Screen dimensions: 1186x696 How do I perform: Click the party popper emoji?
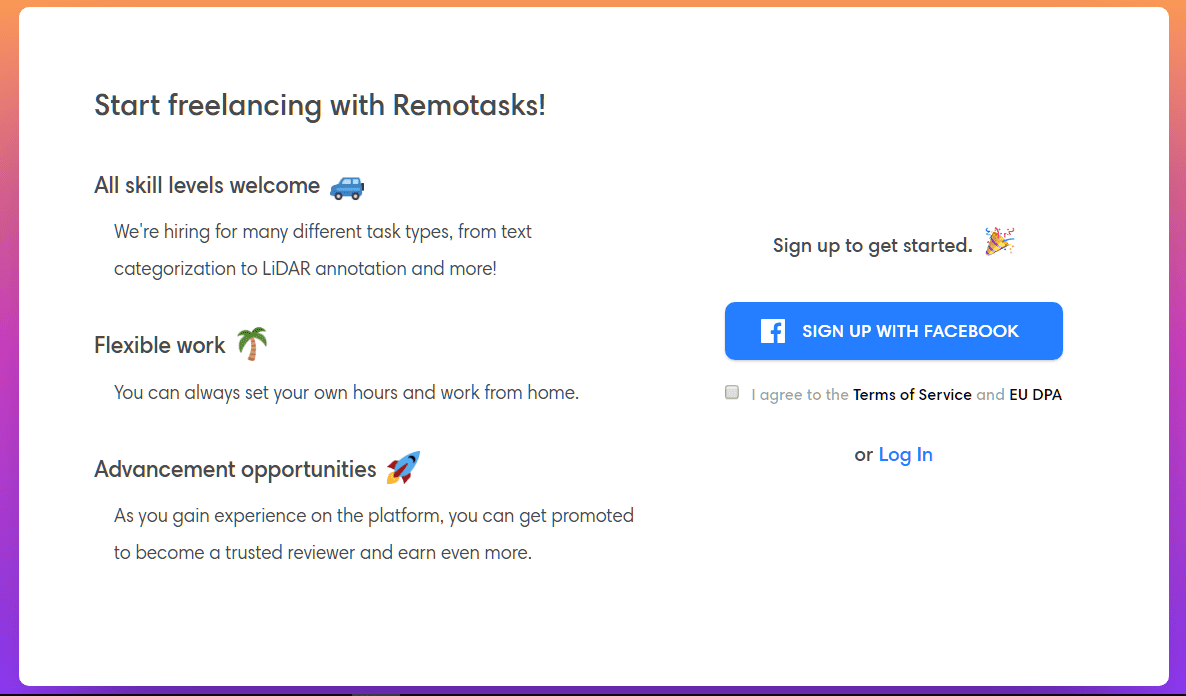point(1000,240)
